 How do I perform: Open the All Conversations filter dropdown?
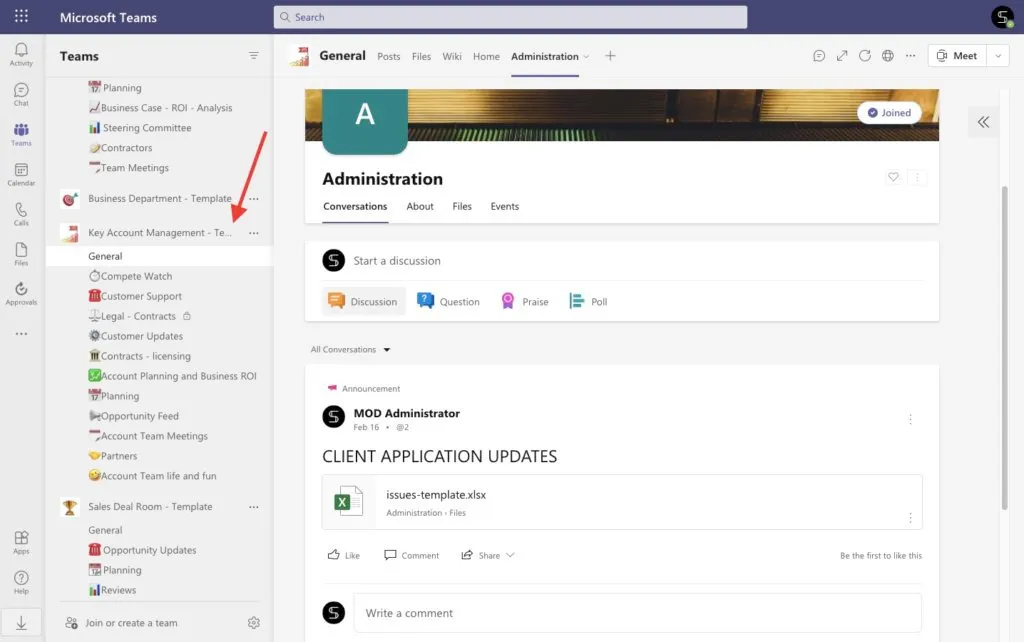(x=350, y=349)
